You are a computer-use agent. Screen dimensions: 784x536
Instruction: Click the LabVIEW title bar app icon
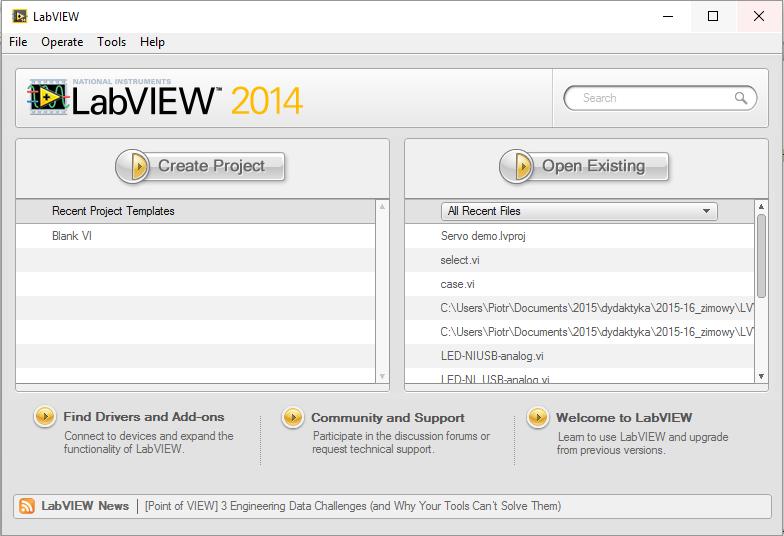[20, 16]
